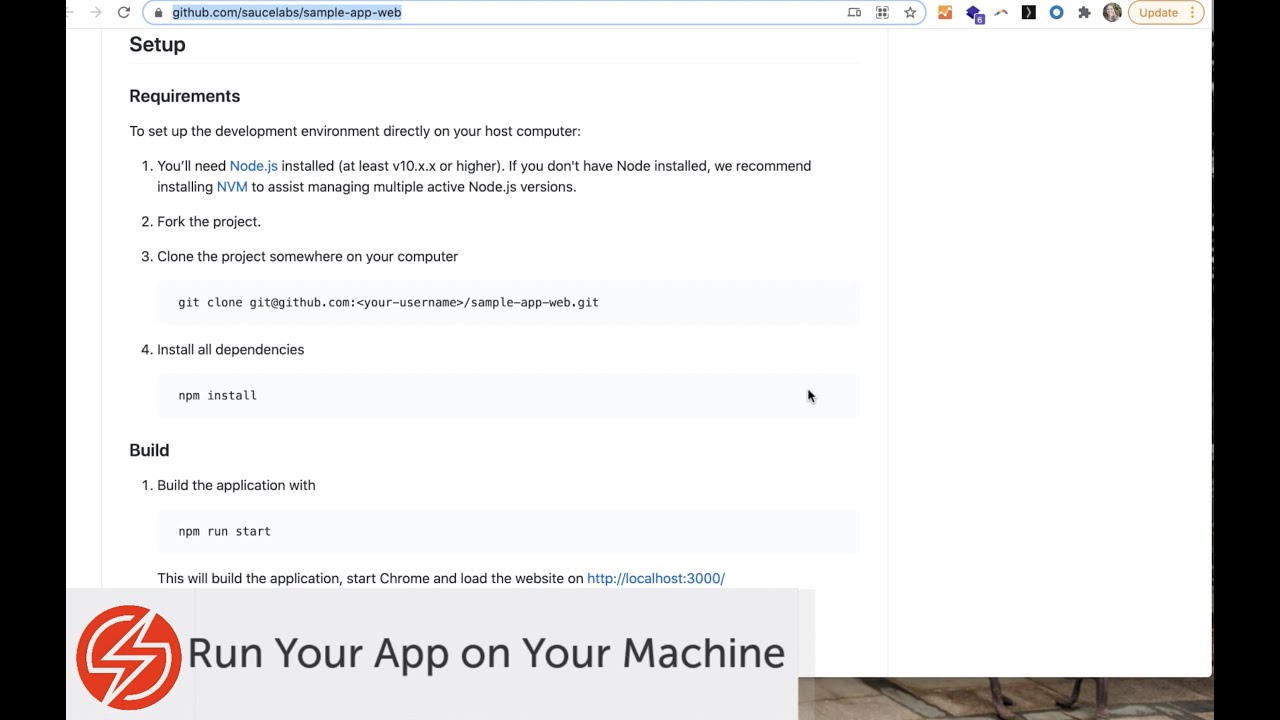The image size is (1280, 720).
Task: Click the site lock icon
Action: (x=158, y=13)
